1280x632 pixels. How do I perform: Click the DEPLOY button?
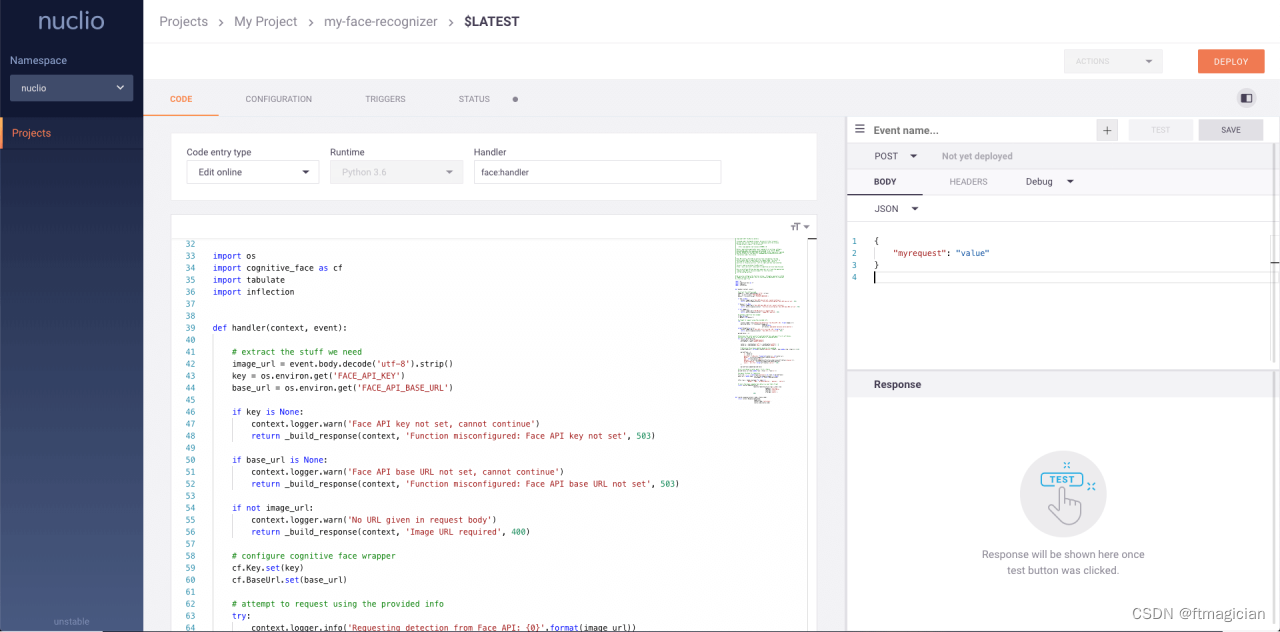pyautogui.click(x=1231, y=61)
